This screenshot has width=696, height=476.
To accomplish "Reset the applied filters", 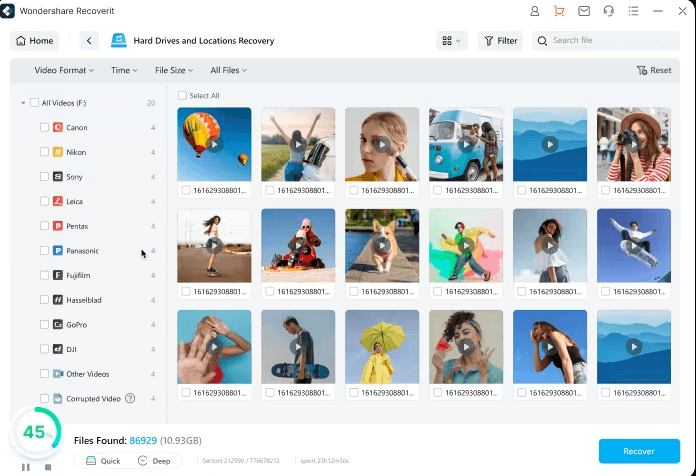I will (654, 70).
